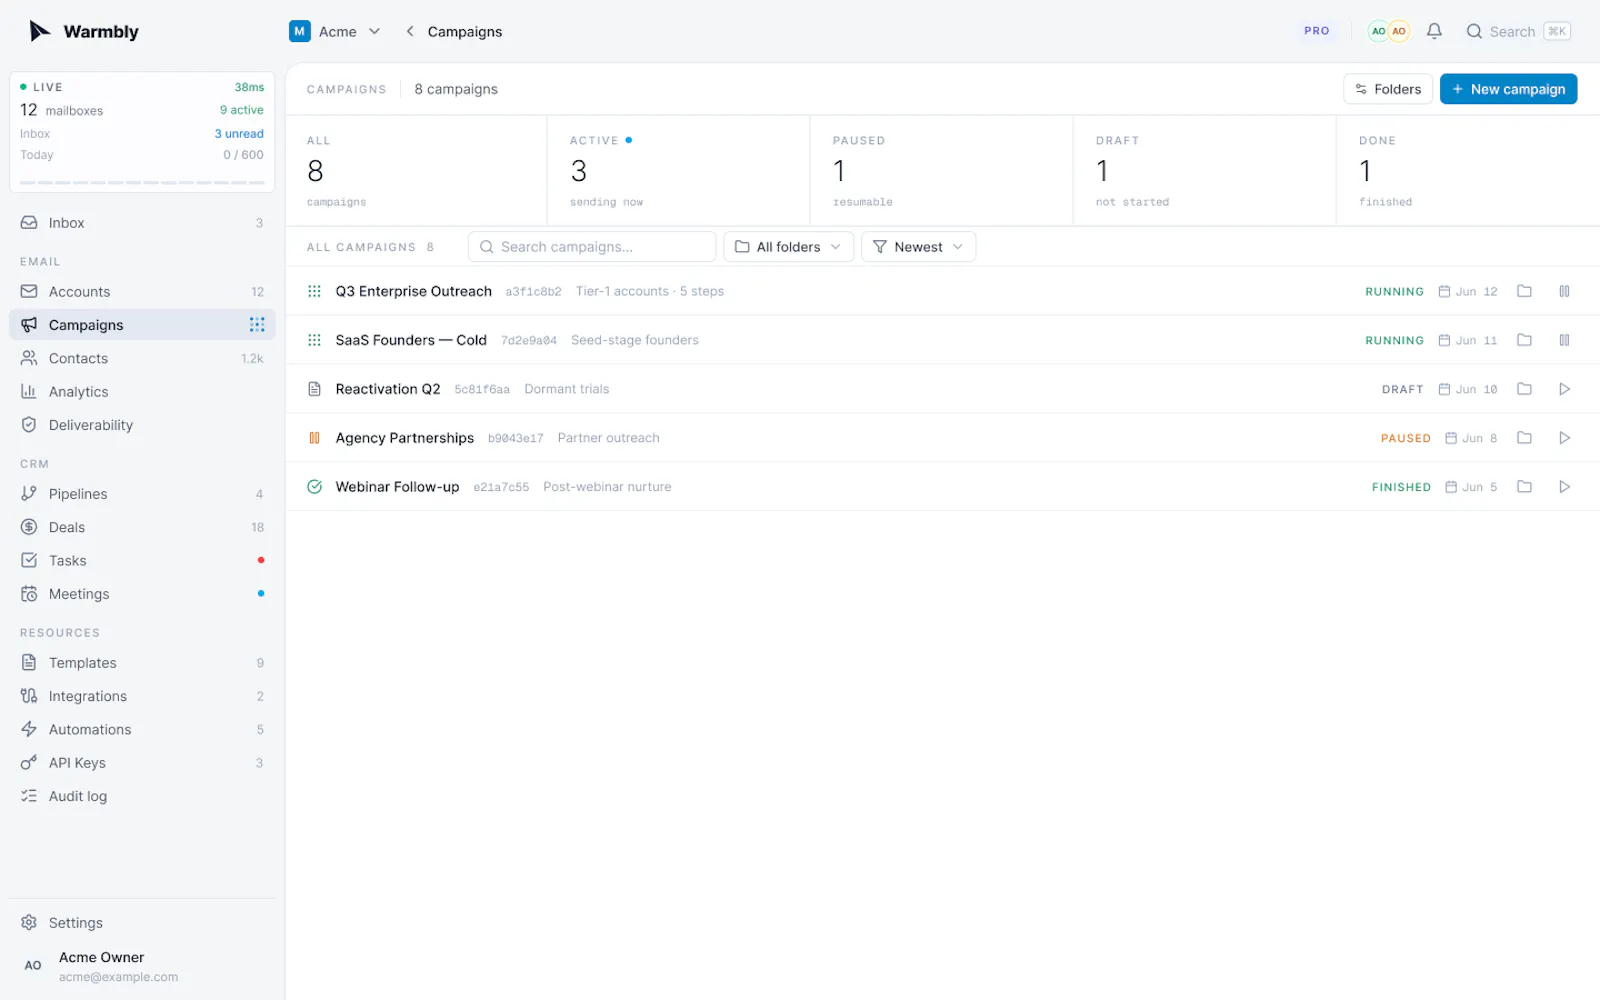Click the 9 active mailboxes label
The image size is (1600, 1000).
point(242,110)
